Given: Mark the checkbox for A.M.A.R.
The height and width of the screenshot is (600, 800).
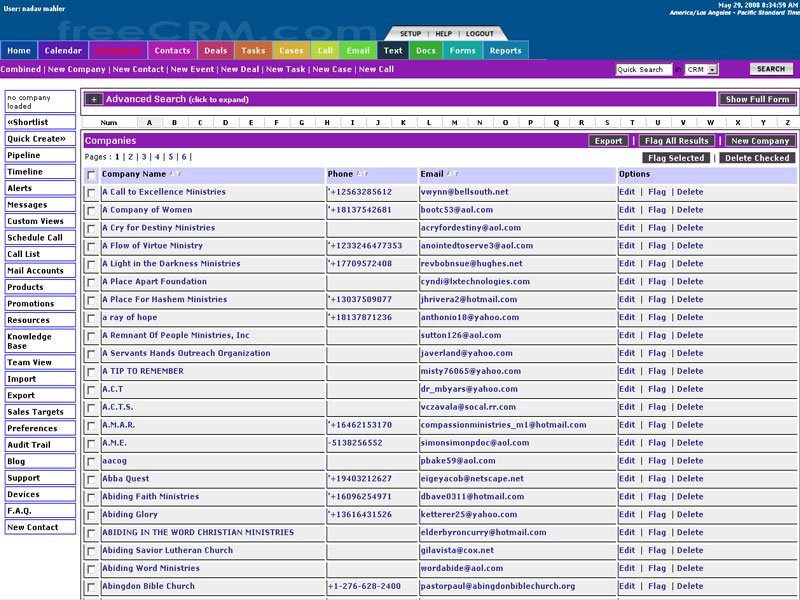Looking at the screenshot, I should pyautogui.click(x=91, y=426).
